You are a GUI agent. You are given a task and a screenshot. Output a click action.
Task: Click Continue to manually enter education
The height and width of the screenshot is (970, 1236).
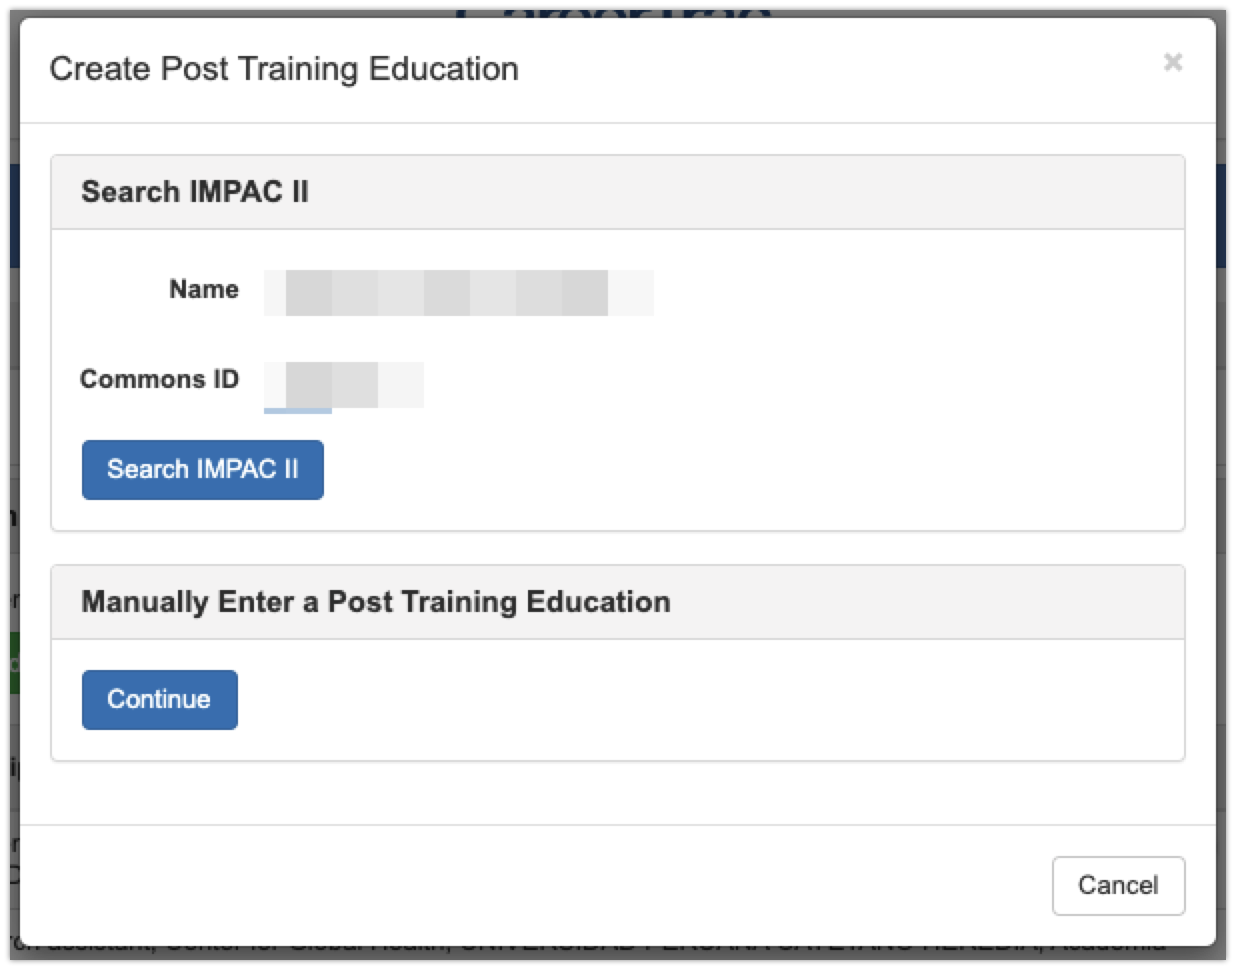[159, 699]
